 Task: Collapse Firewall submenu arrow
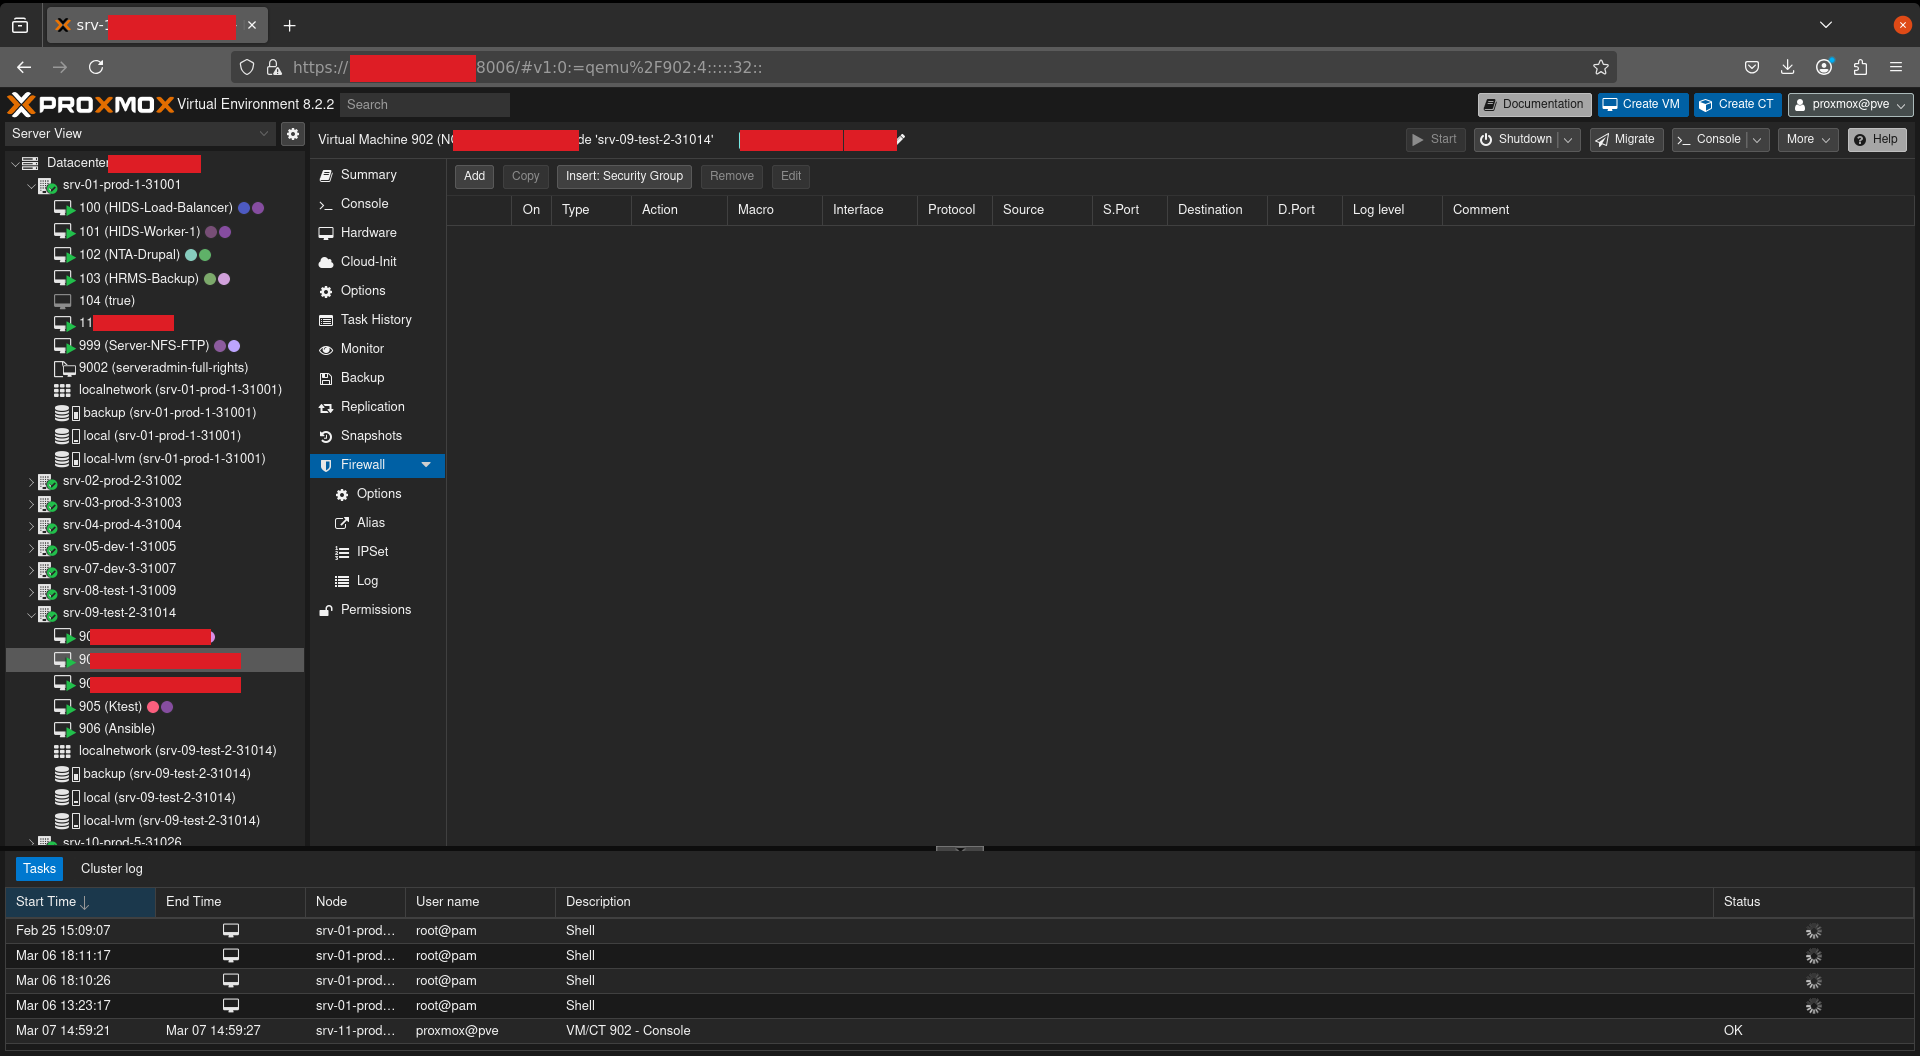(426, 465)
